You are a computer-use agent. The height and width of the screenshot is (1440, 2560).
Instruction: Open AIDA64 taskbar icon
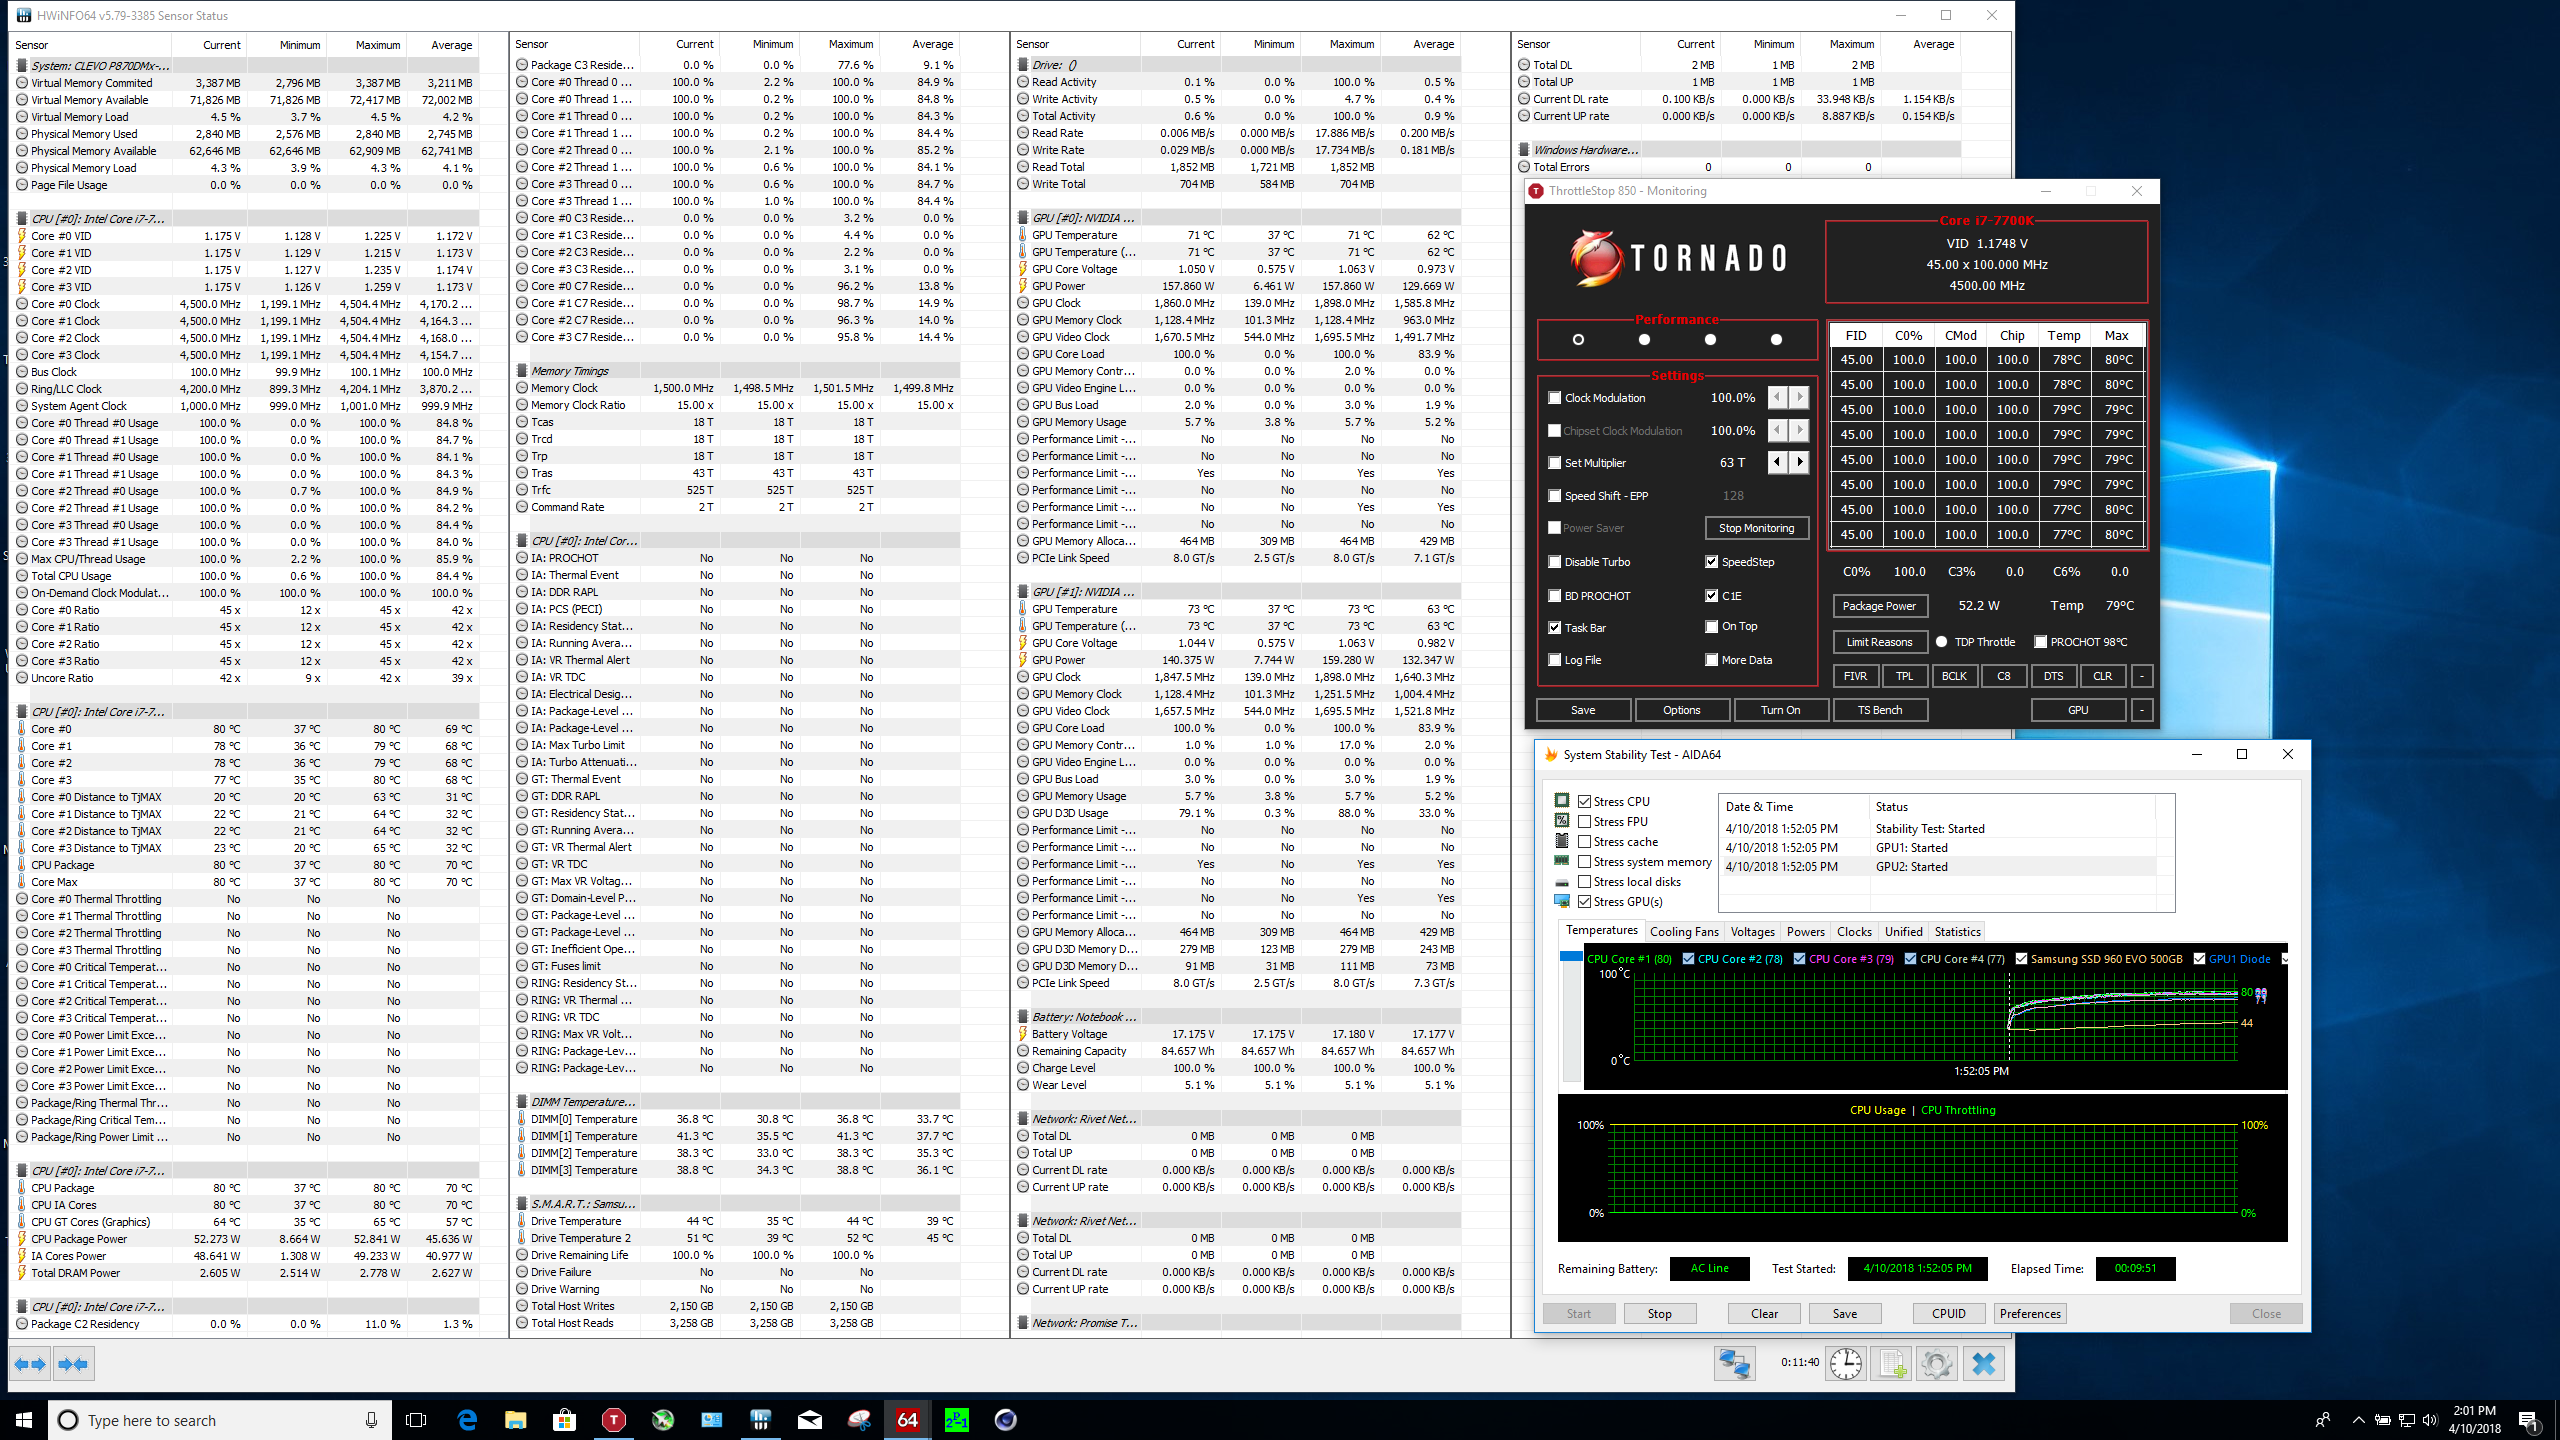[x=908, y=1420]
